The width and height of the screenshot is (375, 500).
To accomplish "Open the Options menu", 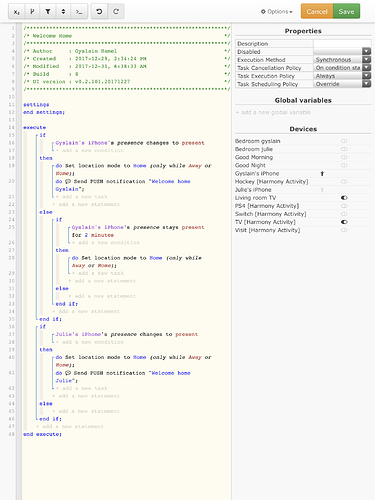I will coord(276,12).
